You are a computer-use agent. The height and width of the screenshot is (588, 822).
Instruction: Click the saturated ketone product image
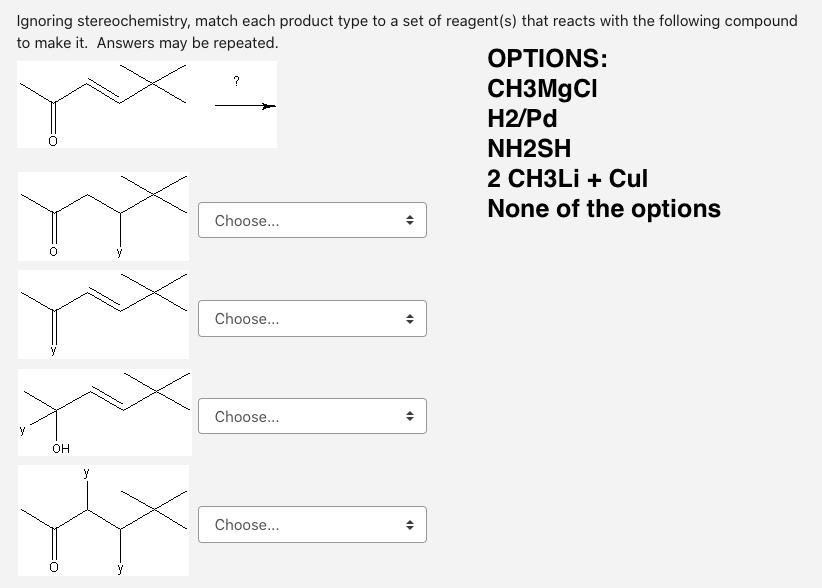pyautogui.click(x=103, y=216)
